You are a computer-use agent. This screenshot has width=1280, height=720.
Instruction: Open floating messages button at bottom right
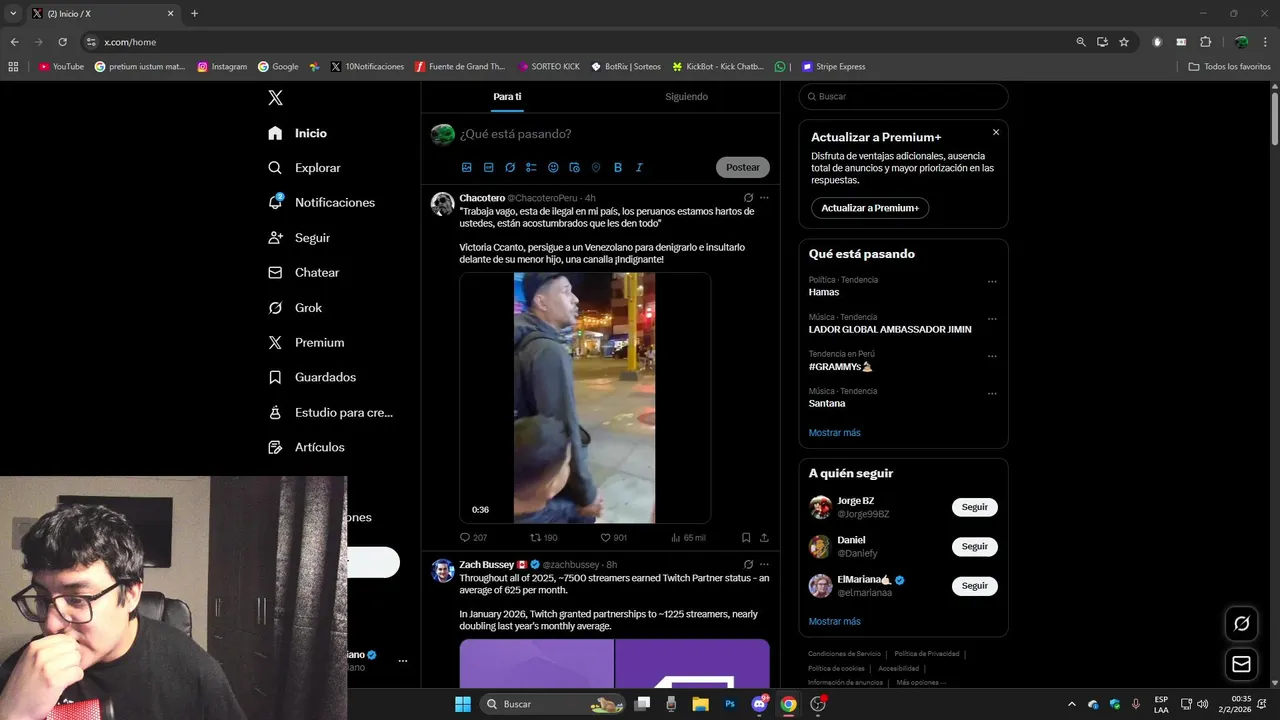(1242, 664)
